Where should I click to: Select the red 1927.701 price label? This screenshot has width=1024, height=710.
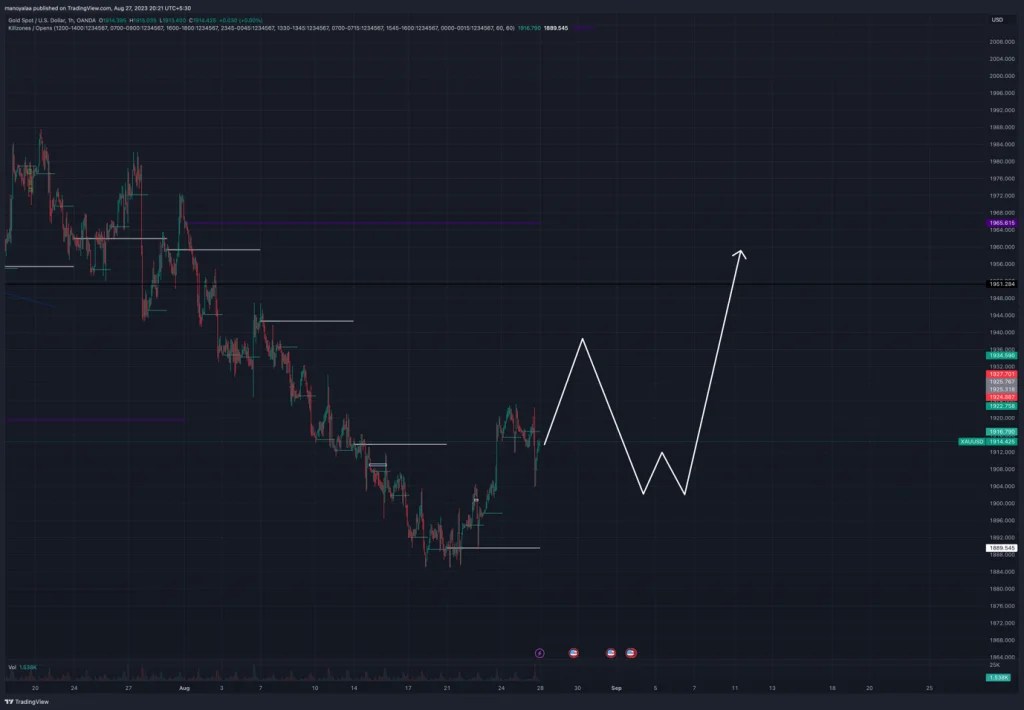pyautogui.click(x=1002, y=374)
